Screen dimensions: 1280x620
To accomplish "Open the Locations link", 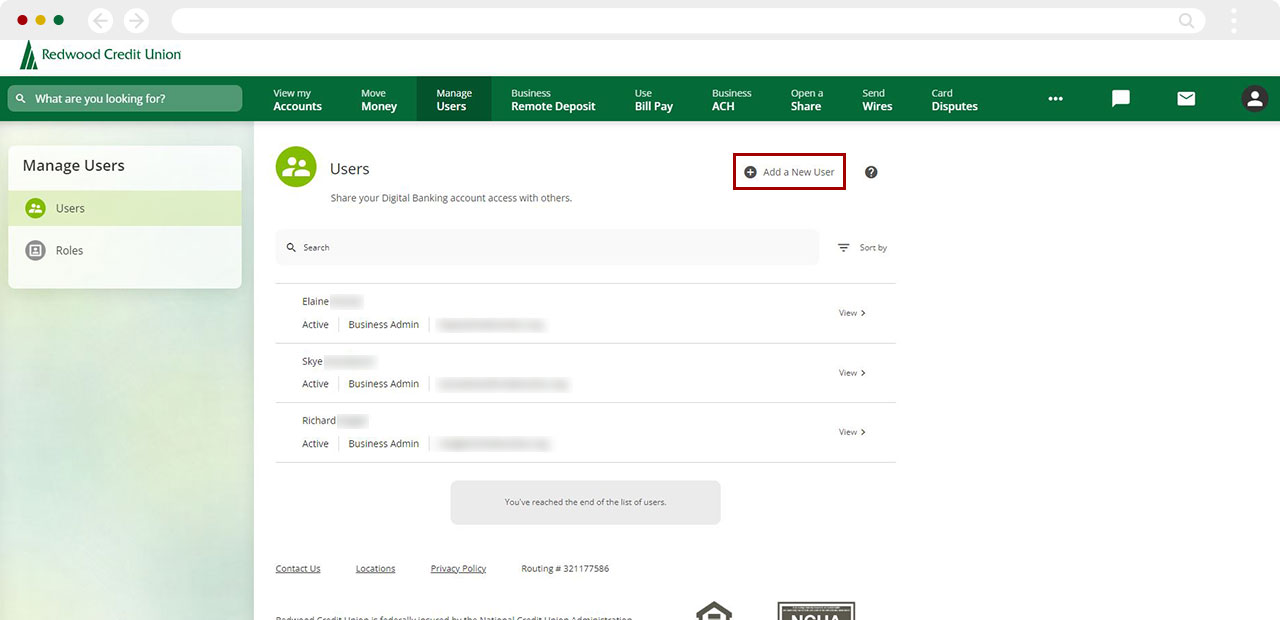I will coord(375,569).
